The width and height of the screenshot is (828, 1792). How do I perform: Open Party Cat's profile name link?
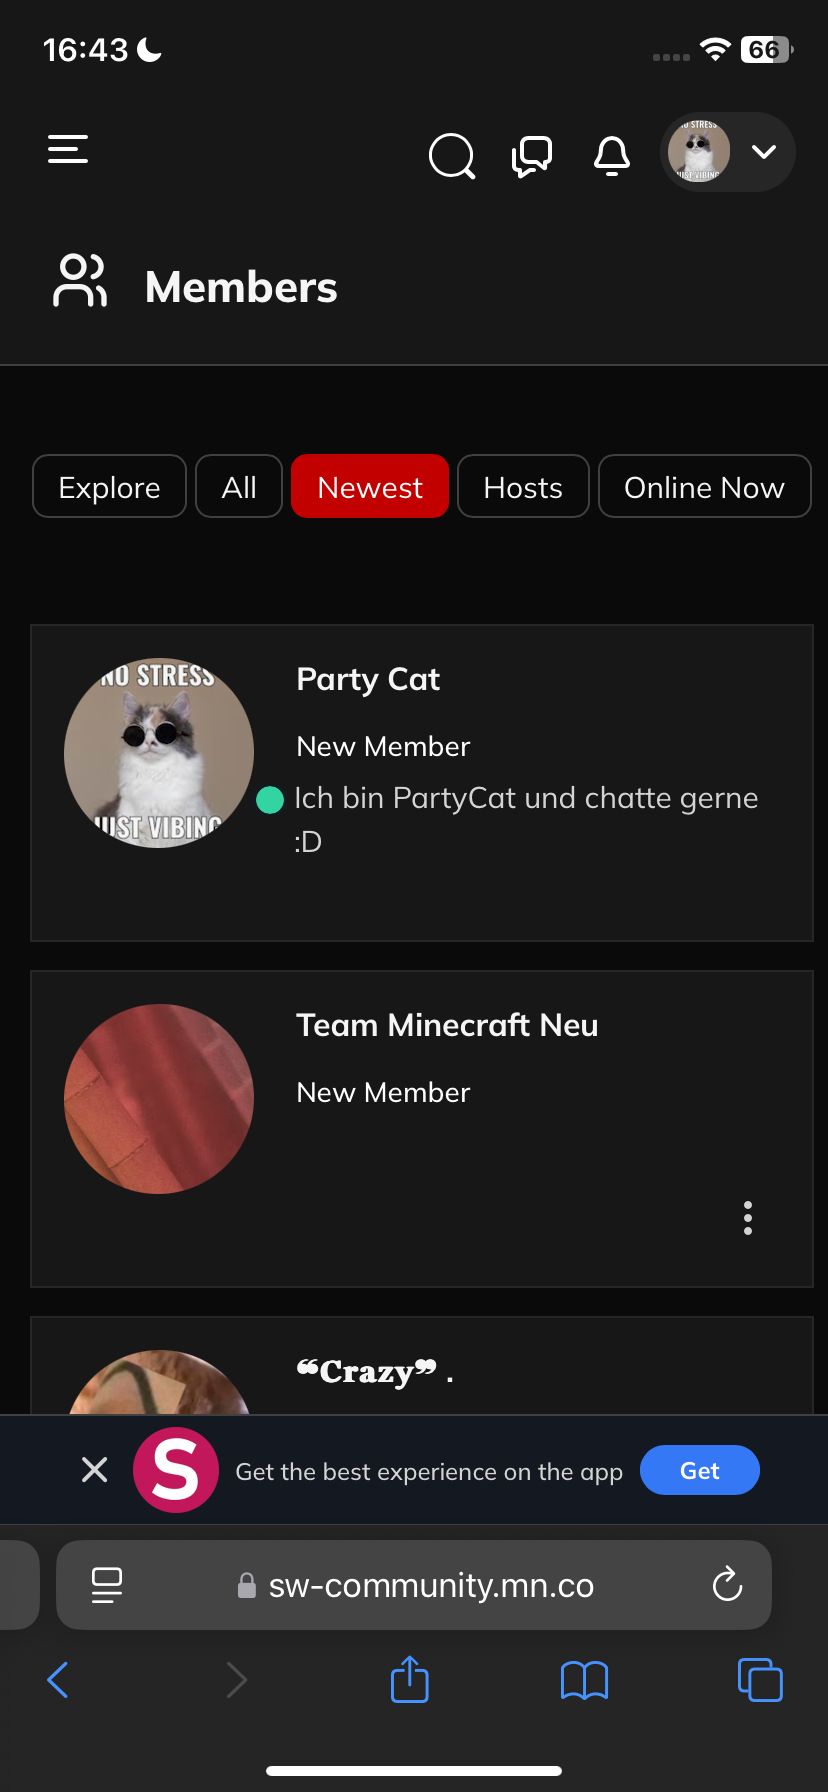coord(368,680)
